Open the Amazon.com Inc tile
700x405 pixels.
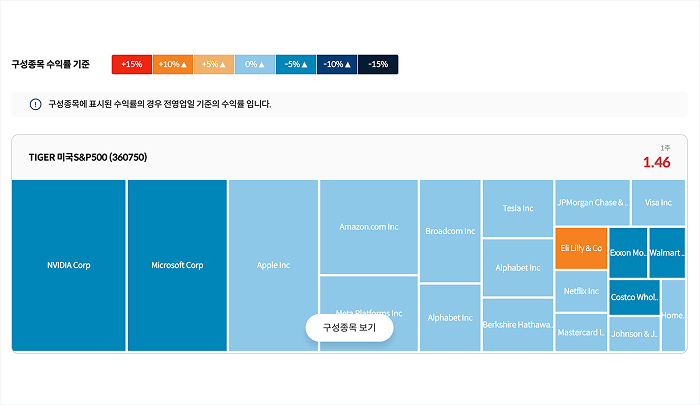point(369,227)
